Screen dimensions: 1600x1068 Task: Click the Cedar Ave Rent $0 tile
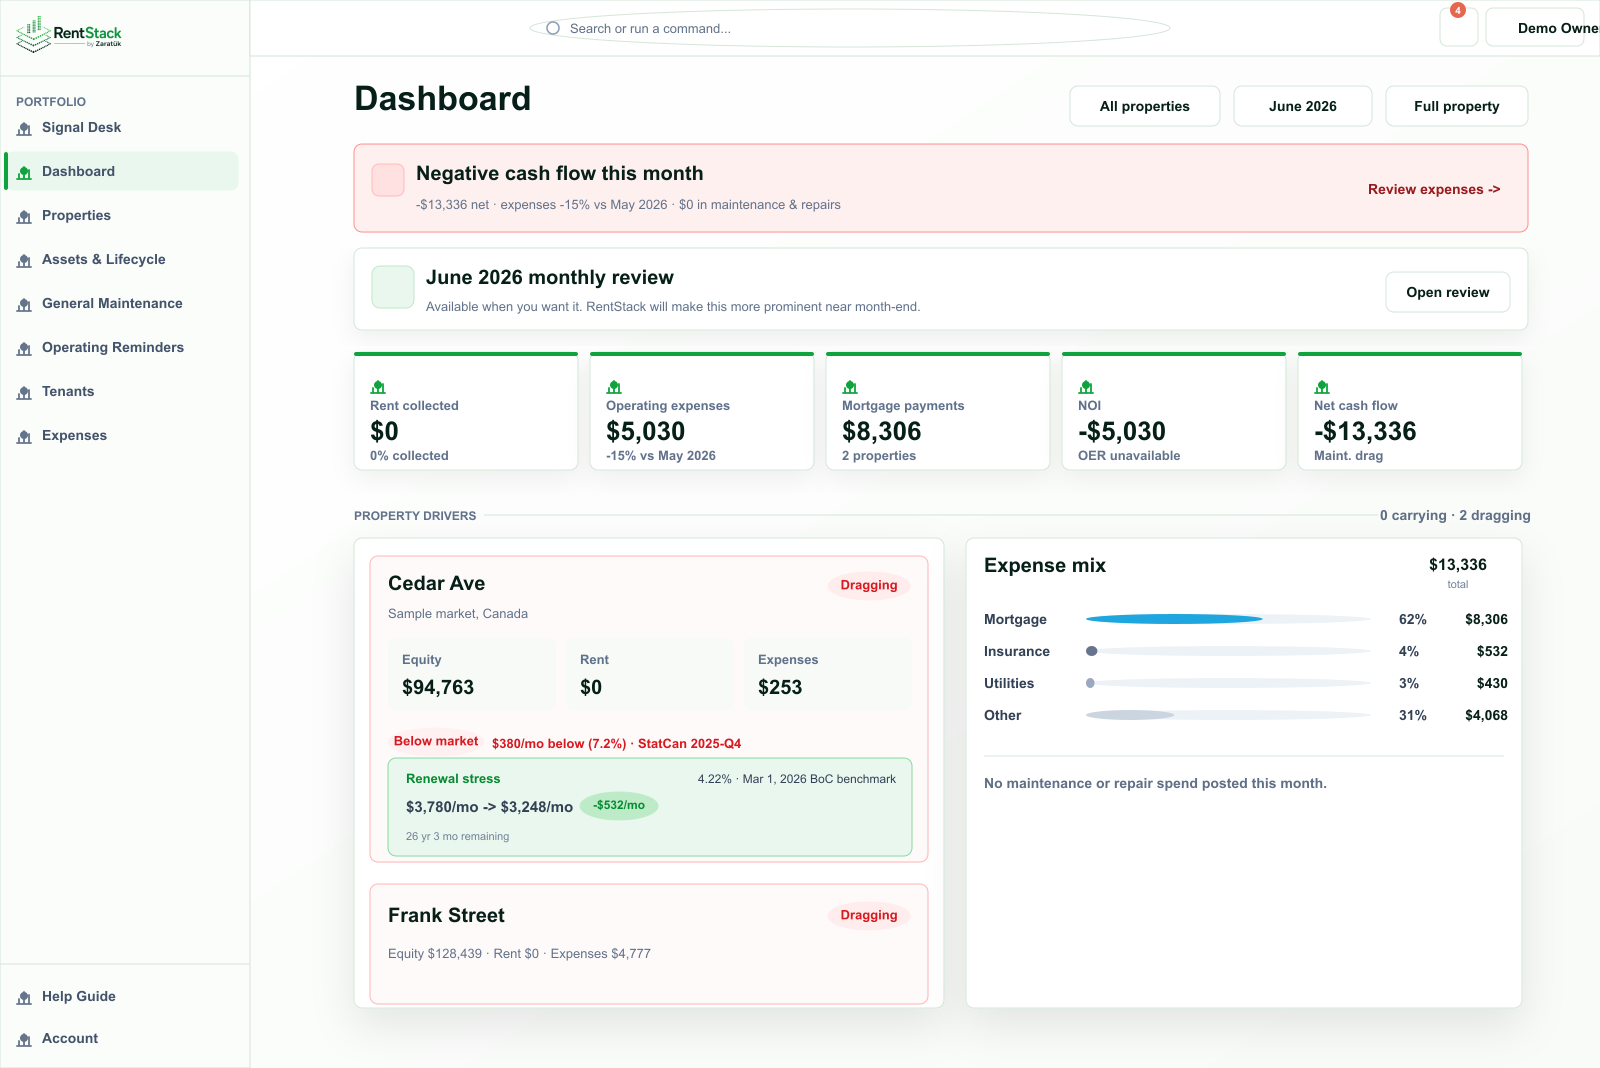[x=650, y=674]
